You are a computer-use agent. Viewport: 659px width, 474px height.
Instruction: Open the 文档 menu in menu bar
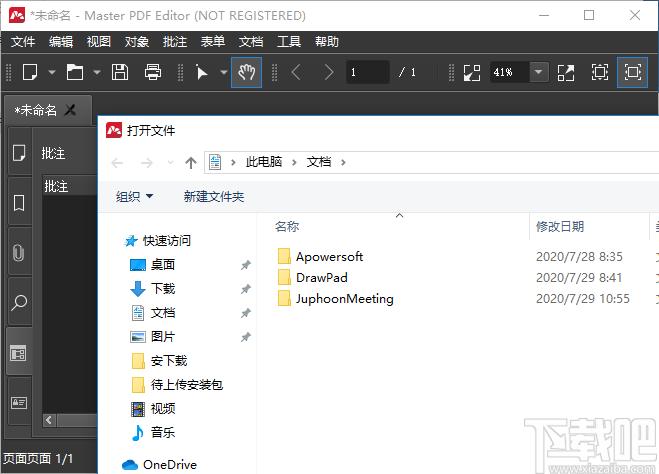tap(251, 42)
